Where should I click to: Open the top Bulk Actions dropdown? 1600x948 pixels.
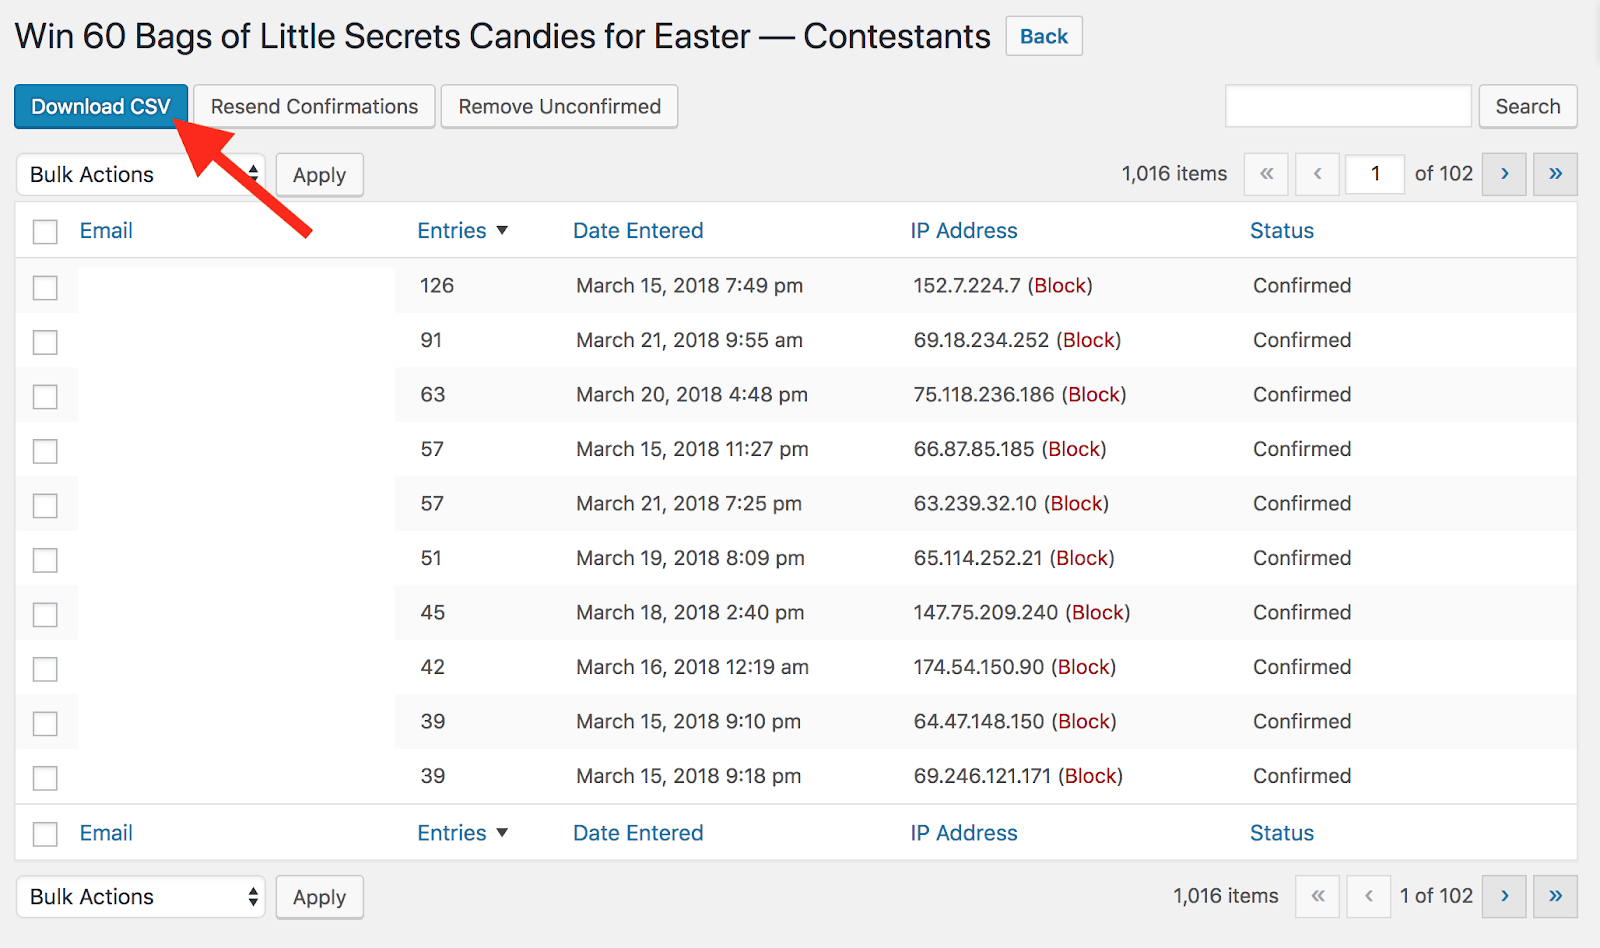pos(141,174)
